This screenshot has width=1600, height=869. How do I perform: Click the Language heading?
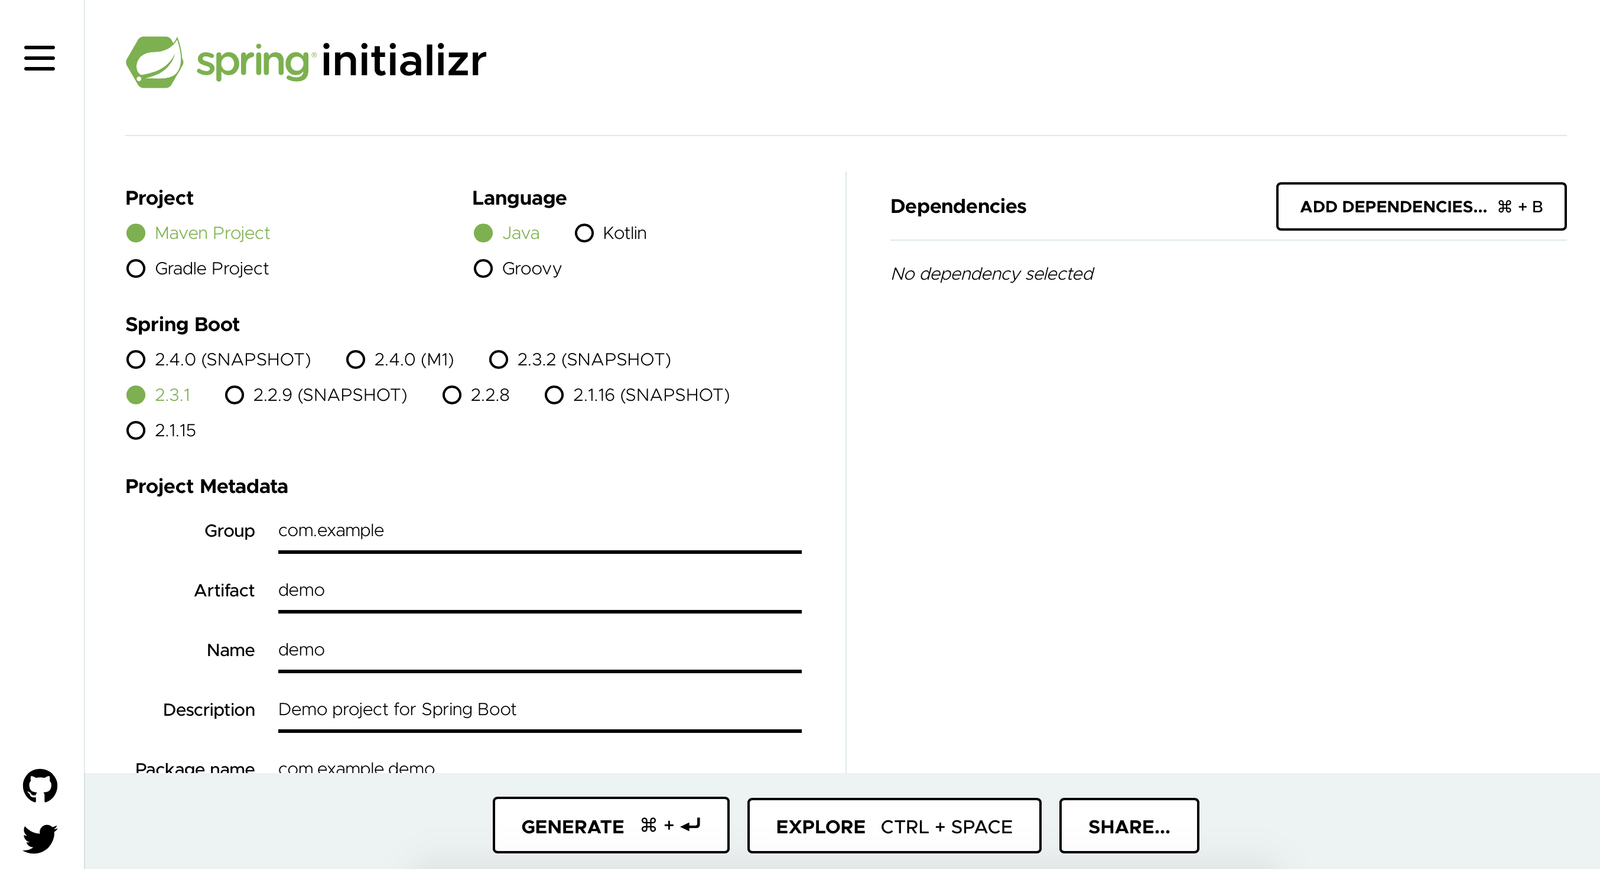519,198
